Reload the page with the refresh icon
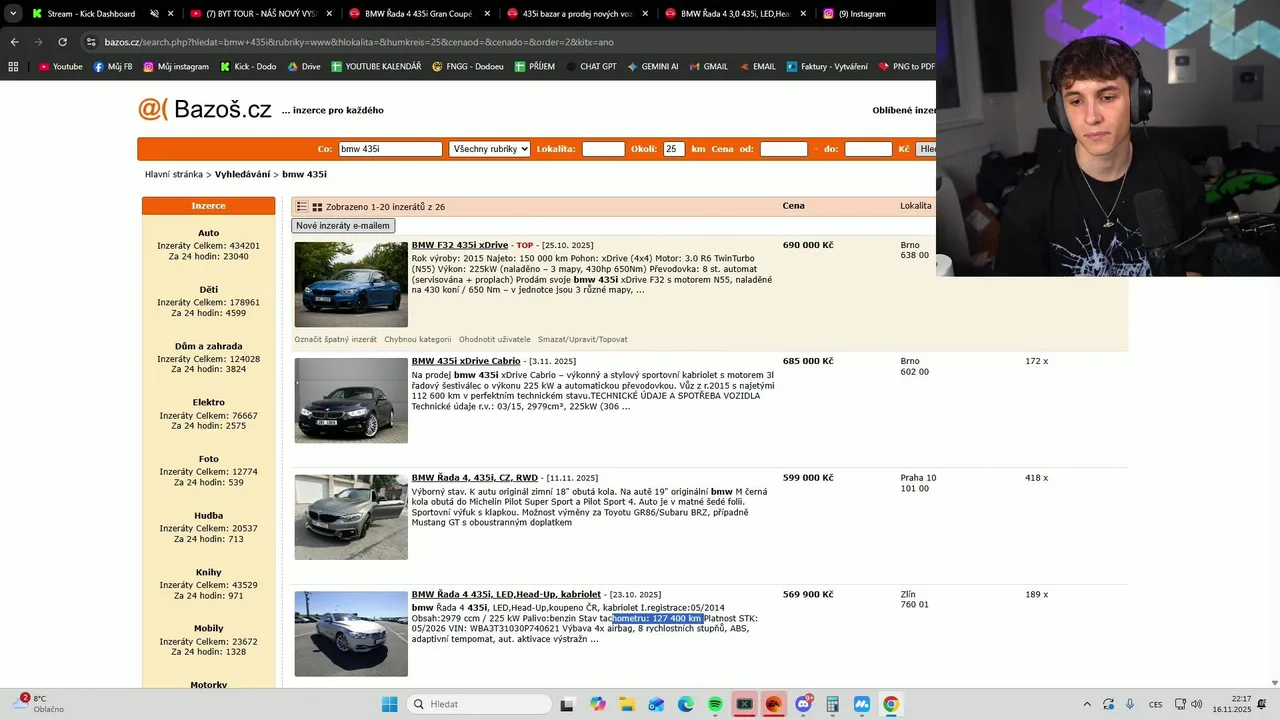 click(x=62, y=42)
